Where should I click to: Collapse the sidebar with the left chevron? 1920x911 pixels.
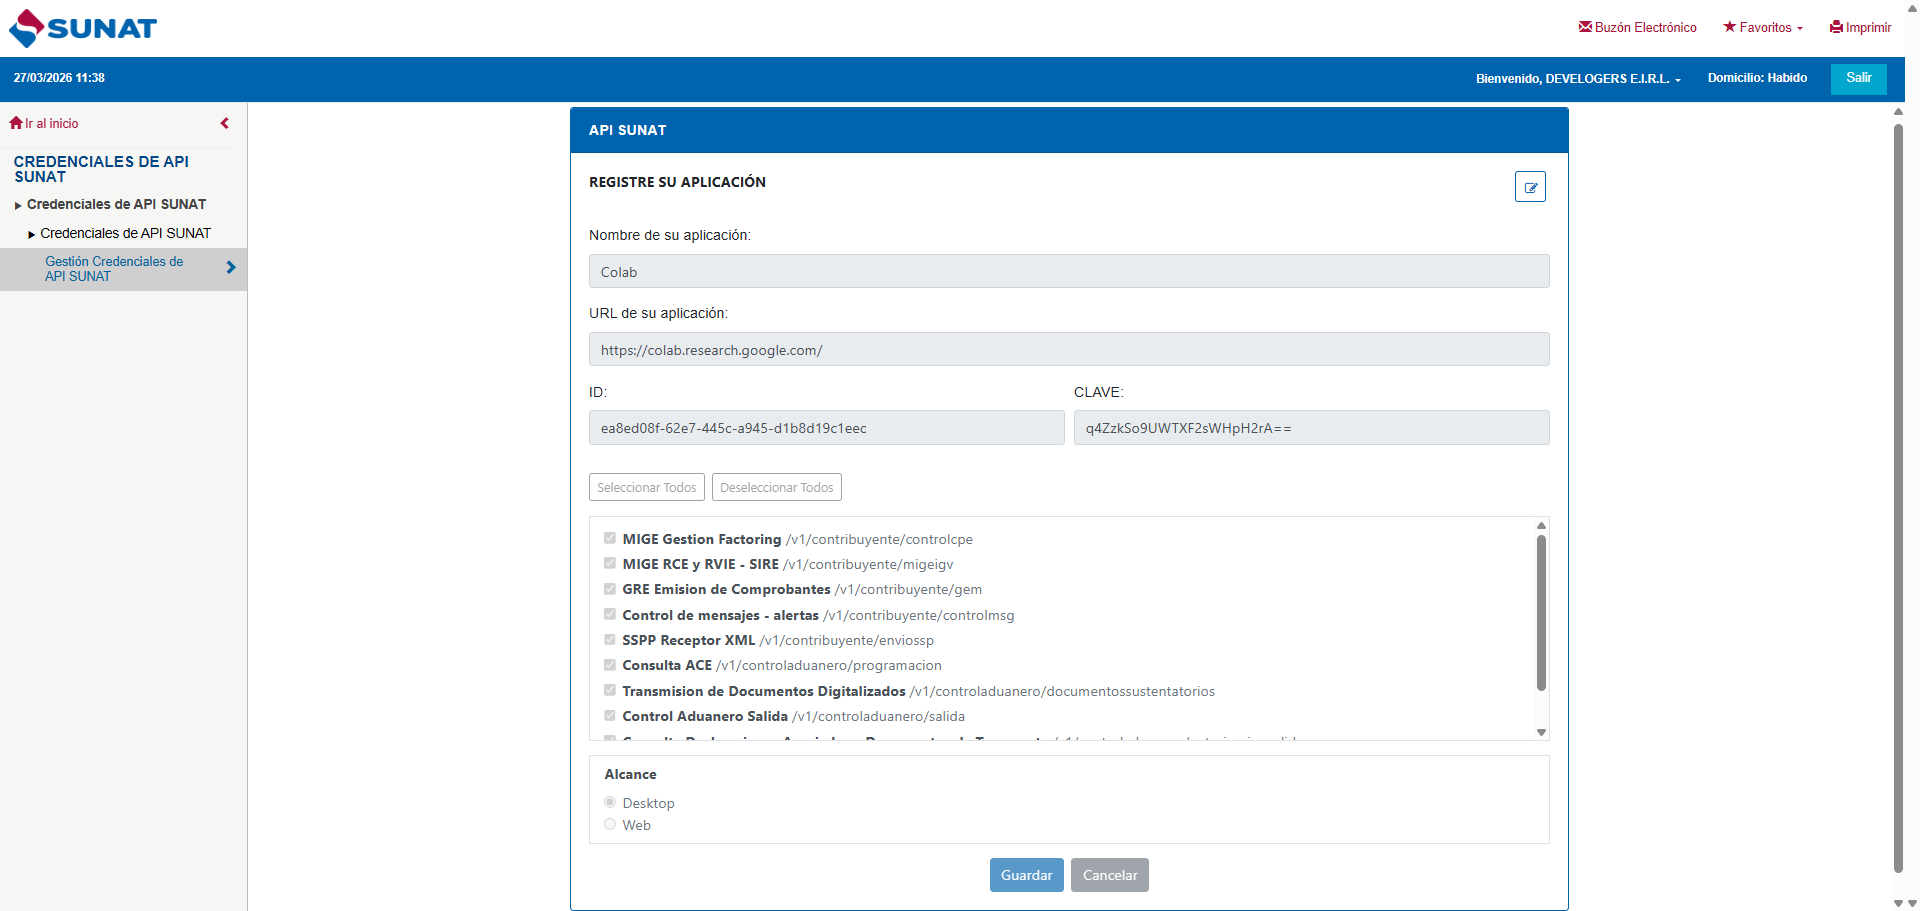225,123
